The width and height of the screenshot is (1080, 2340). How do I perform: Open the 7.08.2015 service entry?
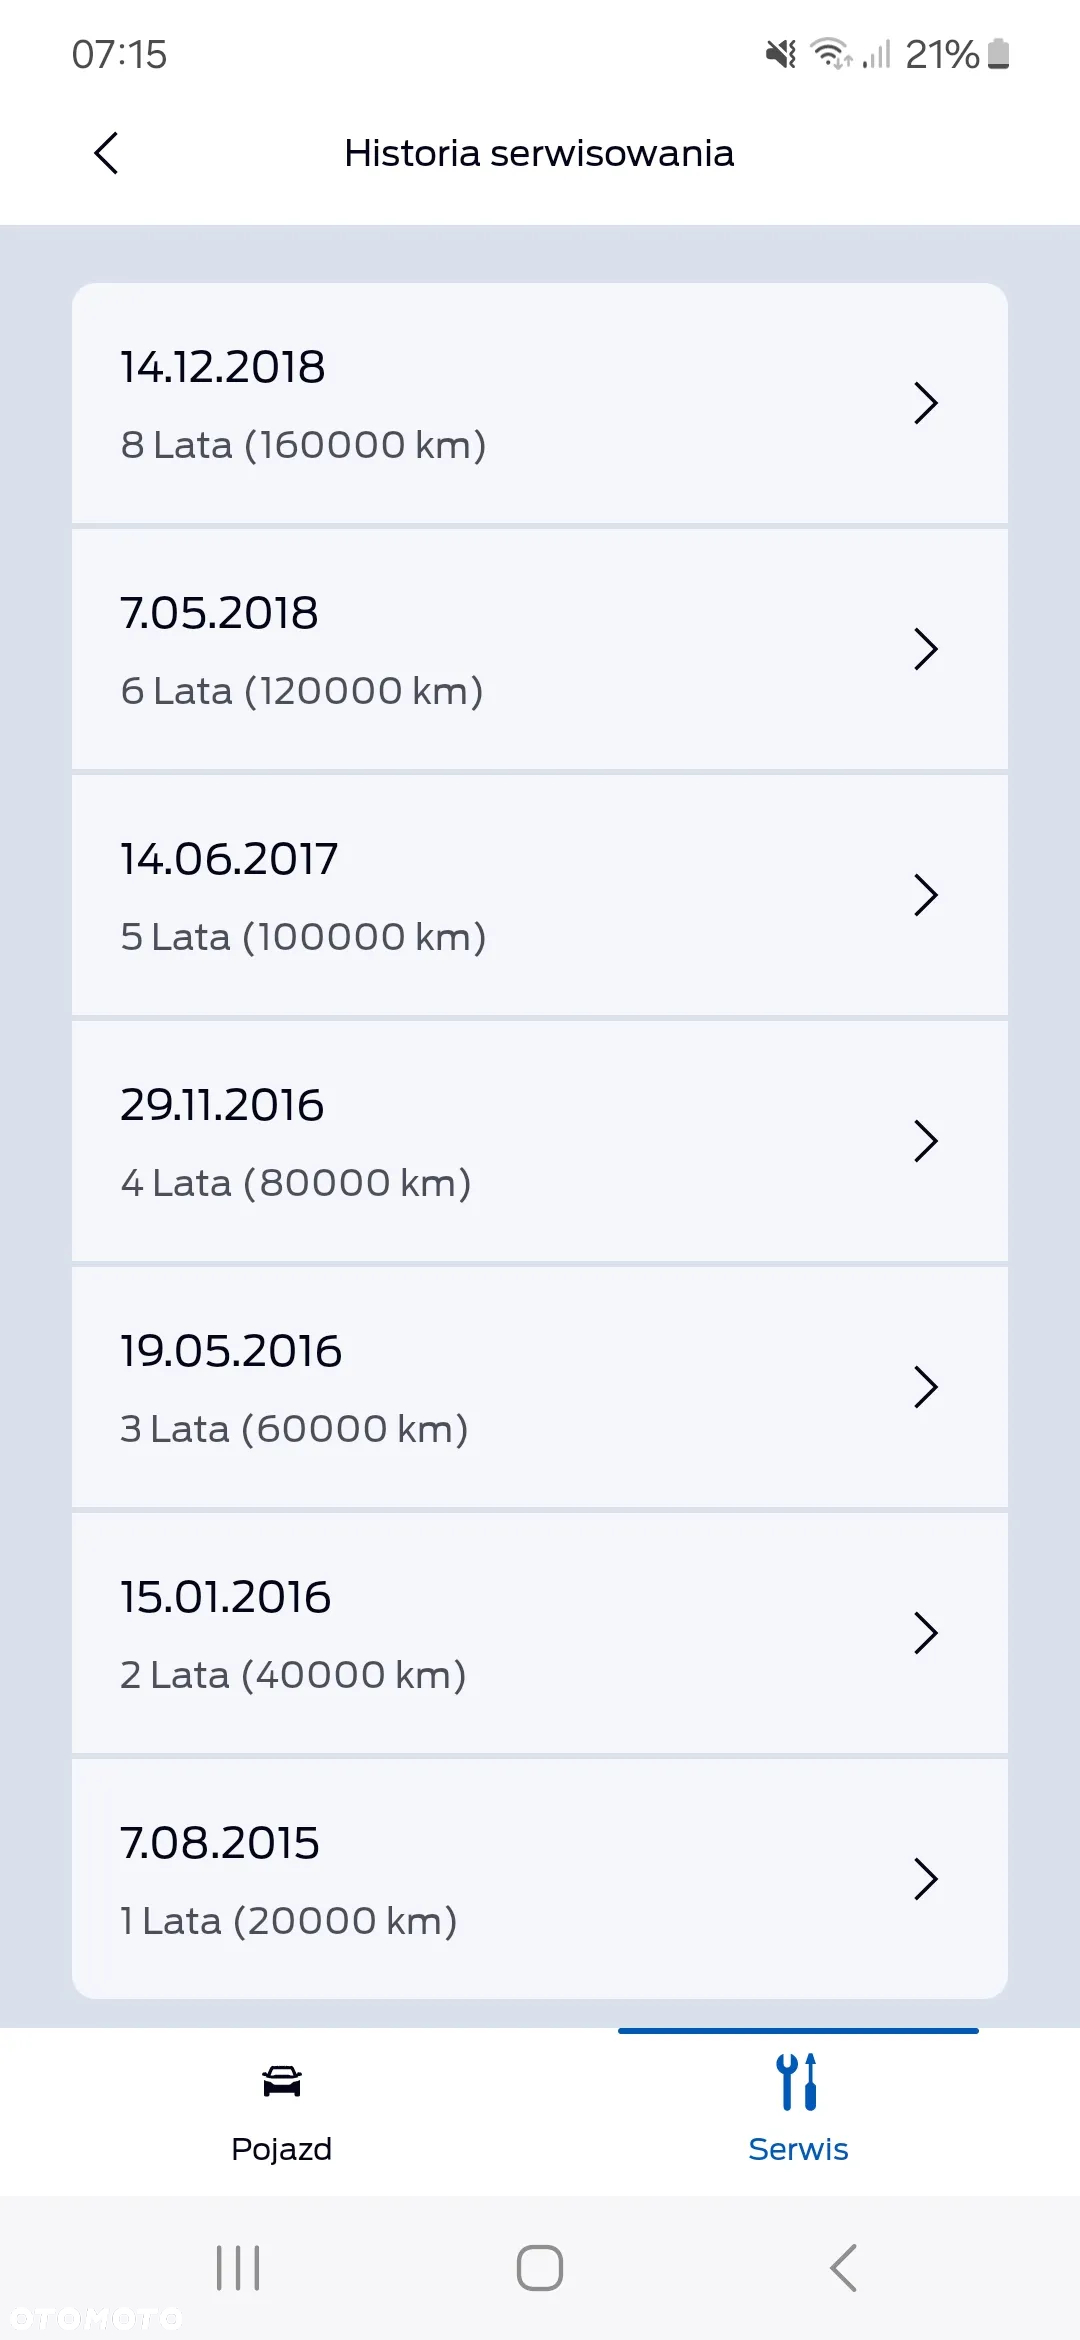(x=540, y=1879)
